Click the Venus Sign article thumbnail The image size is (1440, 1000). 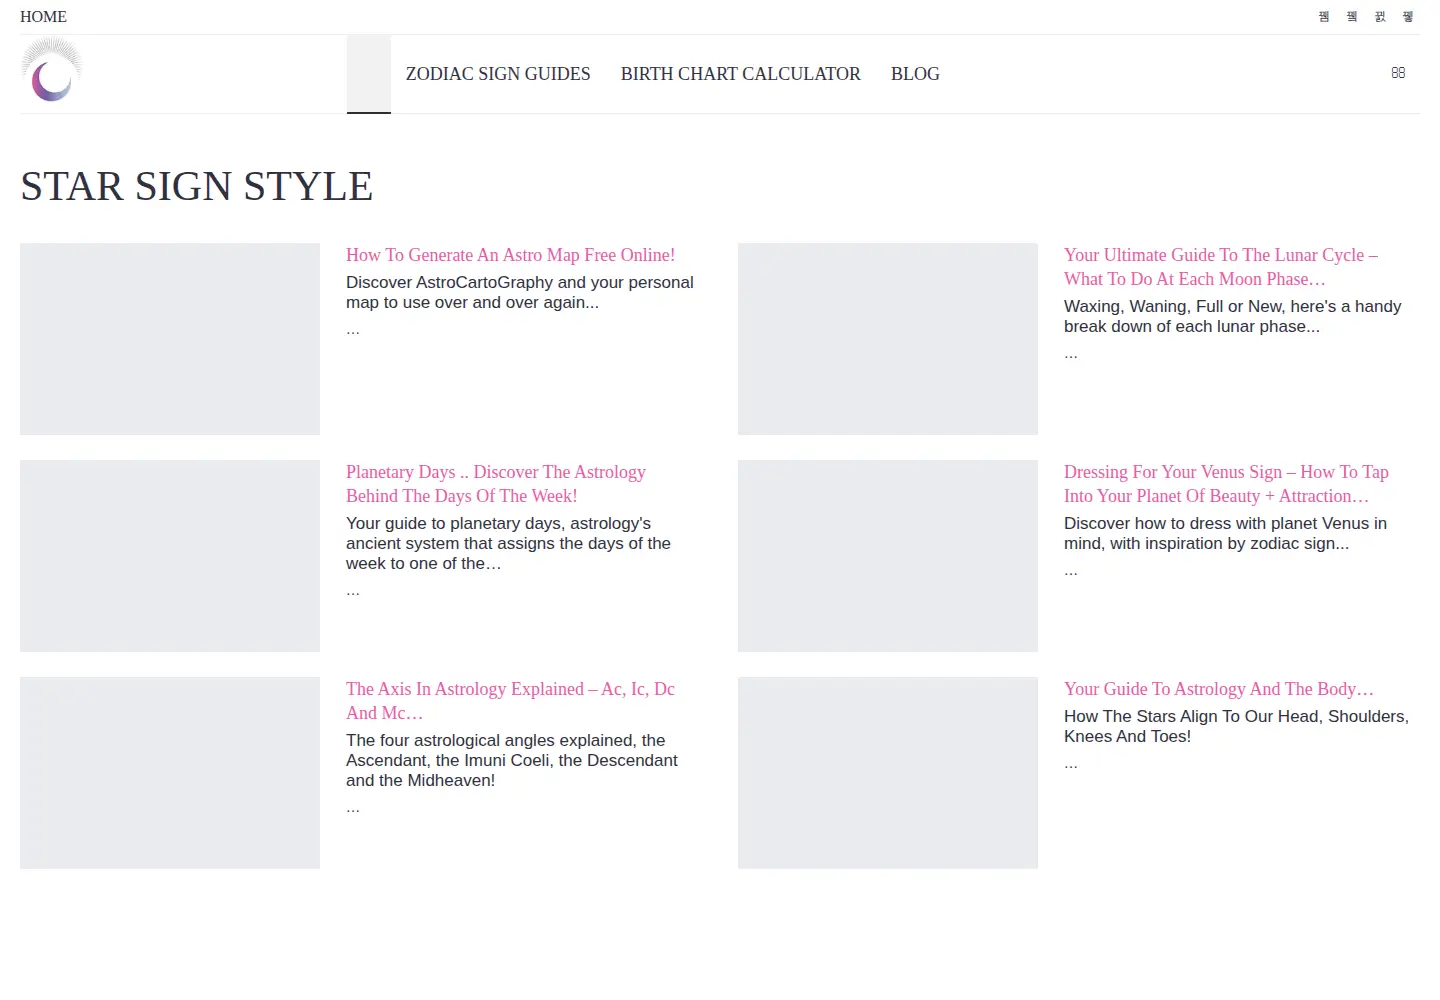pos(888,556)
